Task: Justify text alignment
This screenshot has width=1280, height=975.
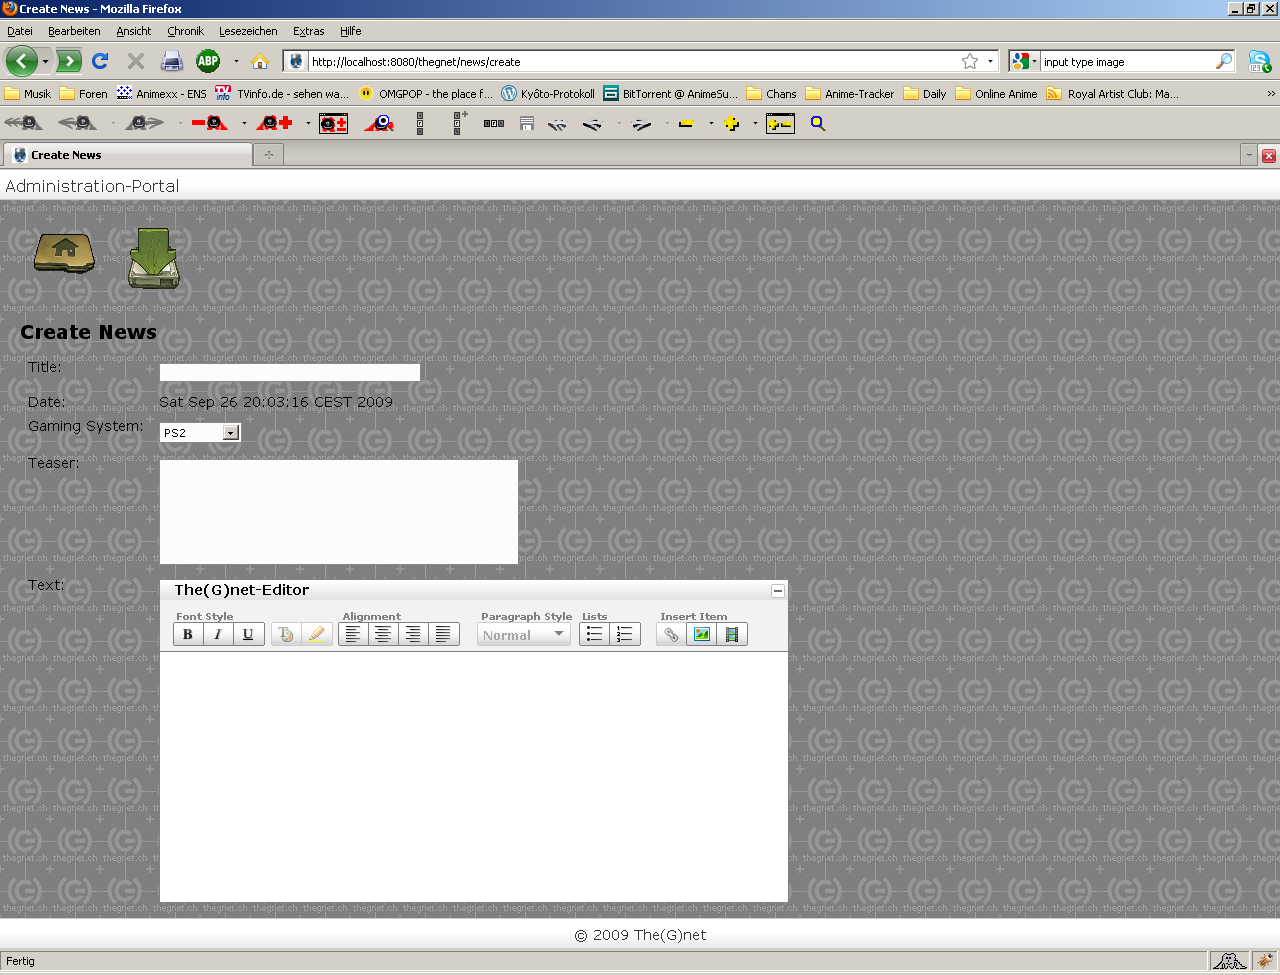Action: tap(443, 634)
